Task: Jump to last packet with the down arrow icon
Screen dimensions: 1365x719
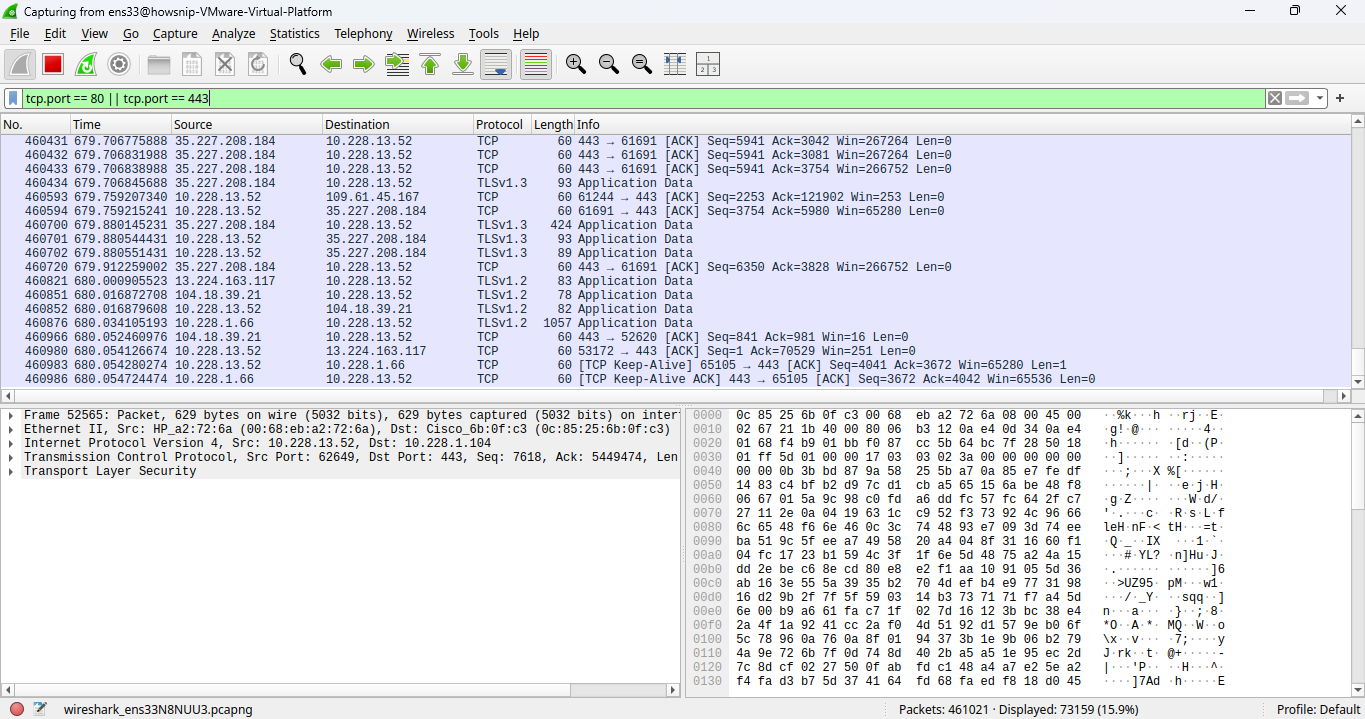Action: point(463,64)
